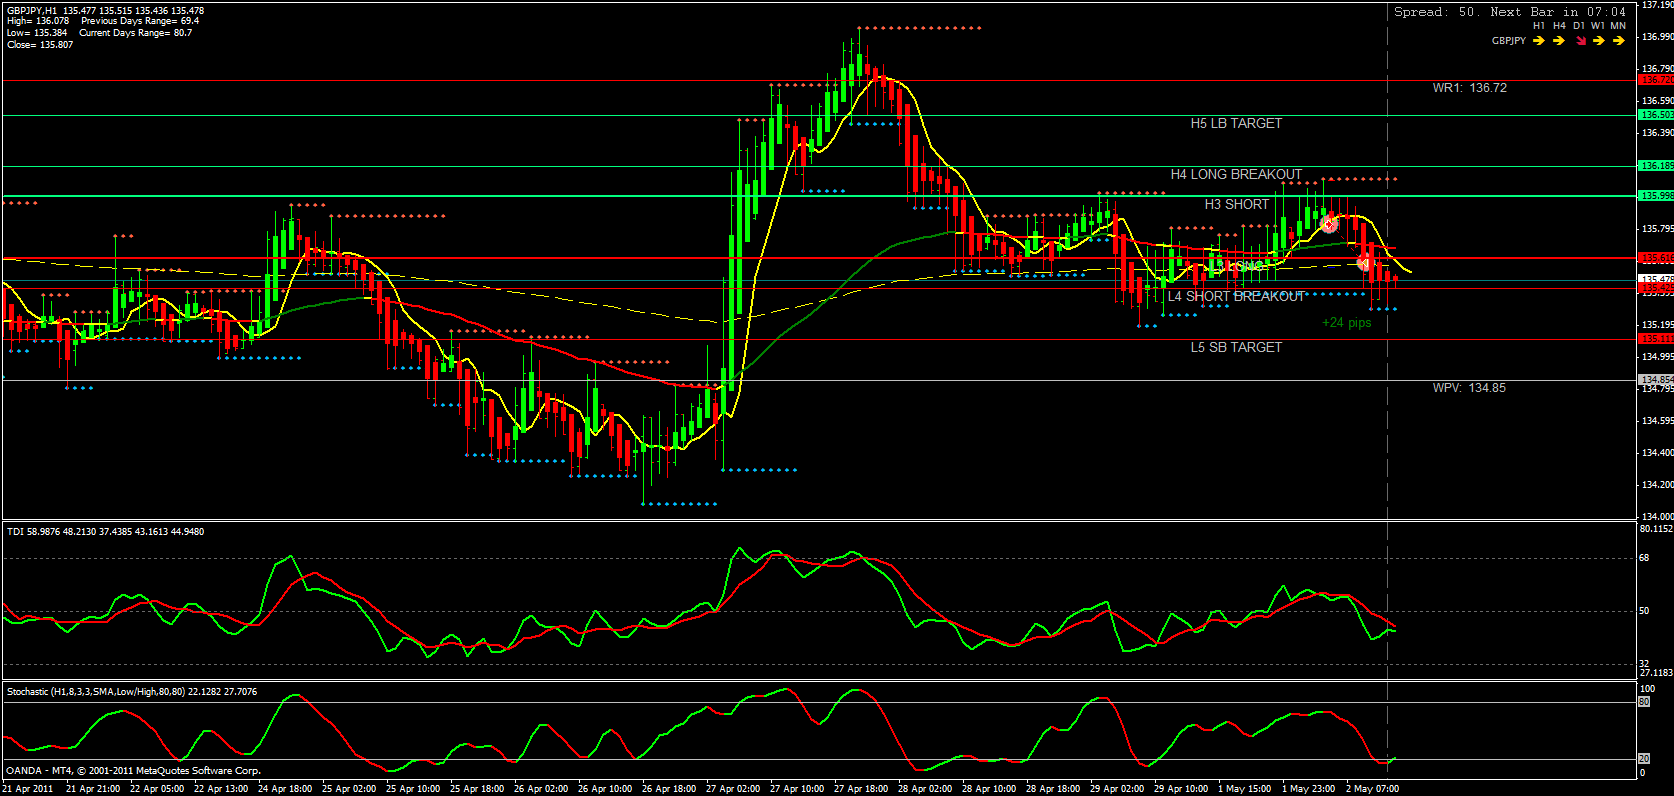Image resolution: width=1674 pixels, height=796 pixels.
Task: Click the red 135.111 price tag
Action: pyautogui.click(x=1656, y=339)
